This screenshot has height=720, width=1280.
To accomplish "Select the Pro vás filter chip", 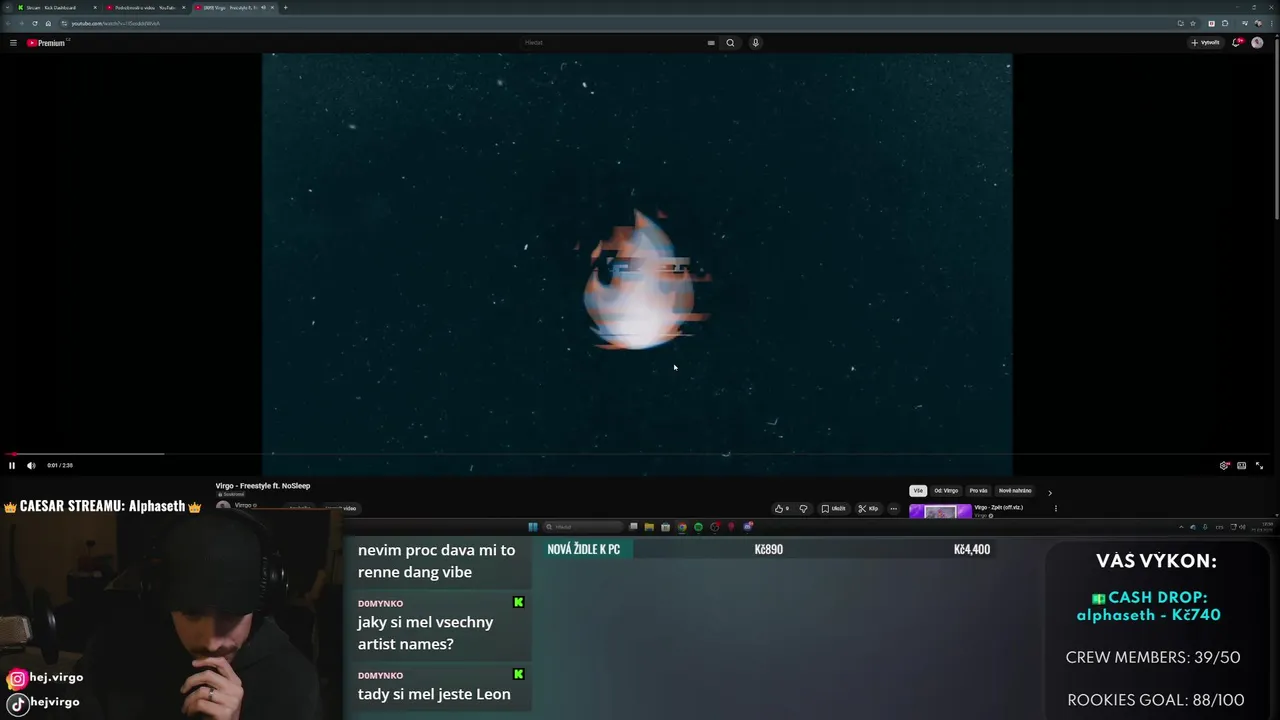I will tap(978, 491).
